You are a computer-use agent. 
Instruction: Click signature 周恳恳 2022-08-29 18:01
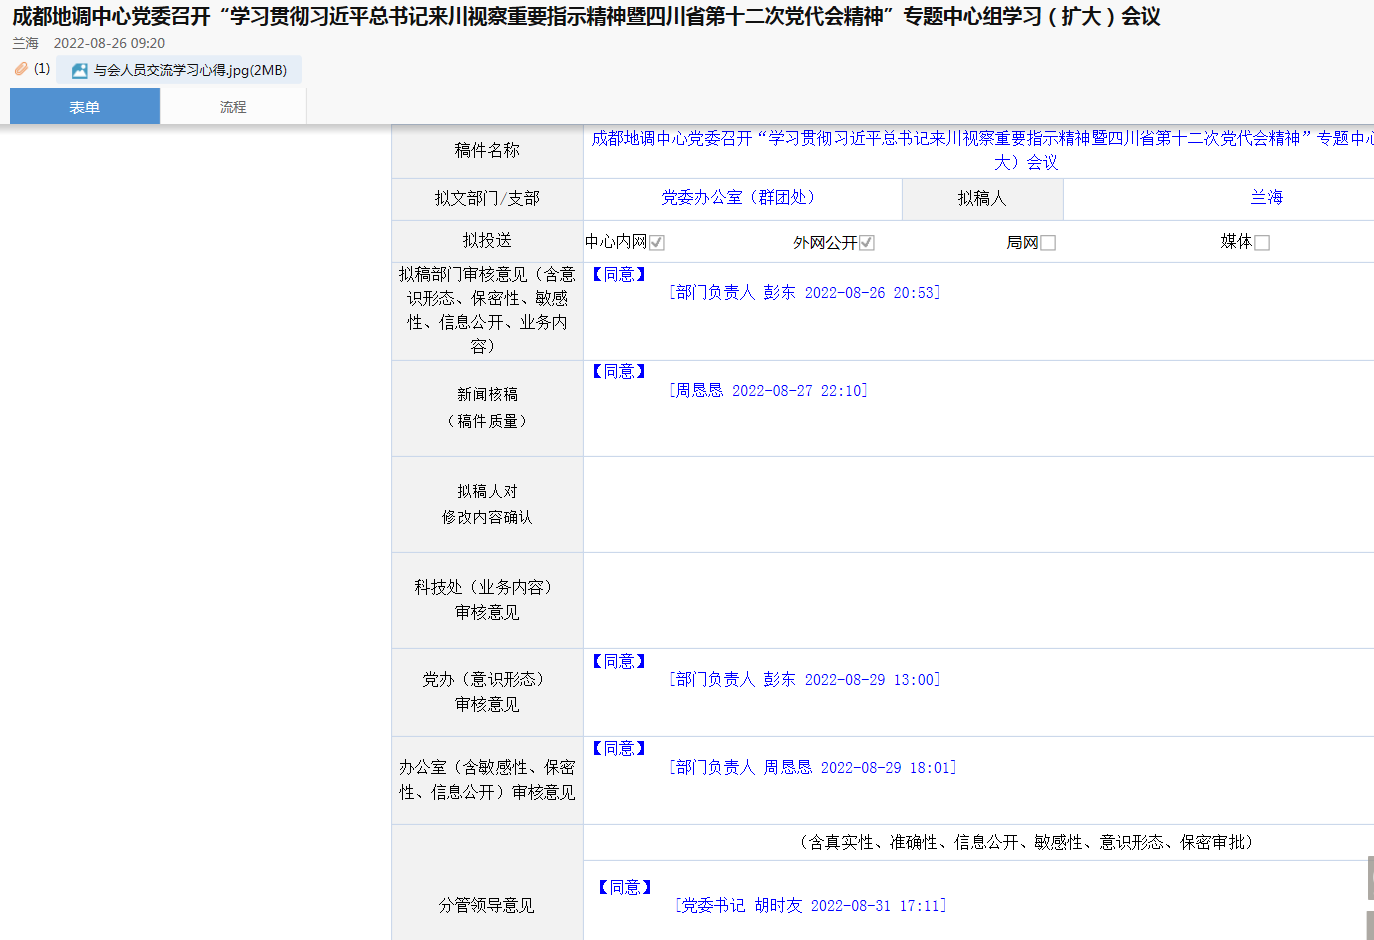(x=813, y=768)
